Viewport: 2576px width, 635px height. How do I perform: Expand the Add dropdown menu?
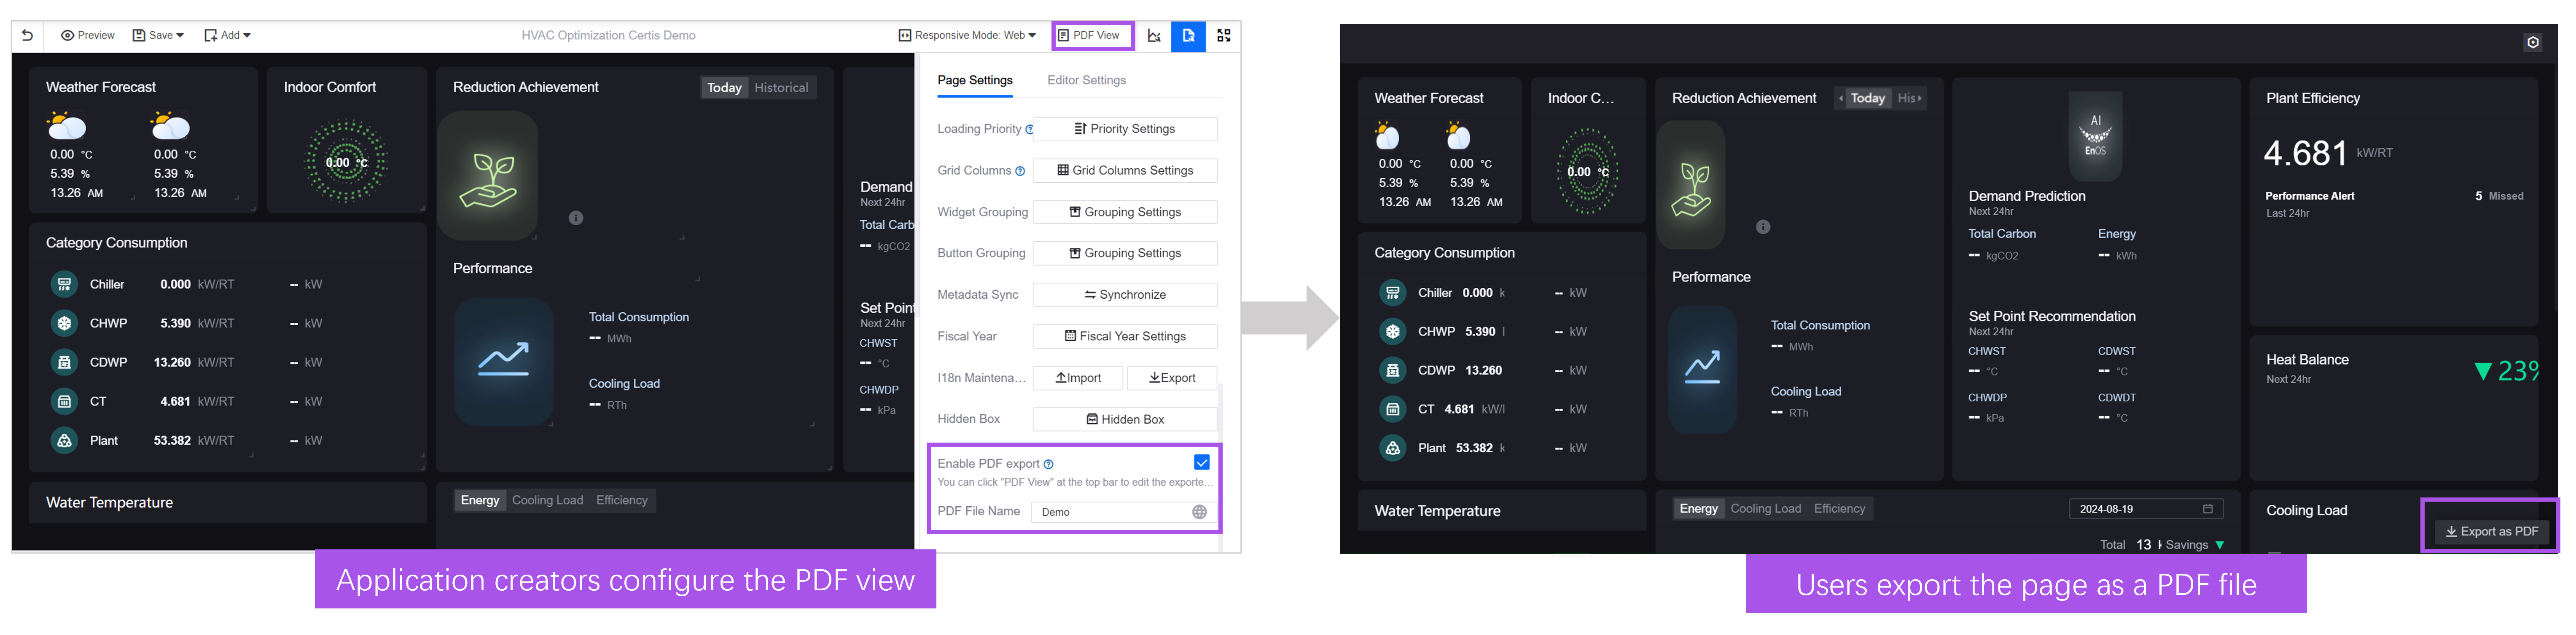pyautogui.click(x=228, y=36)
